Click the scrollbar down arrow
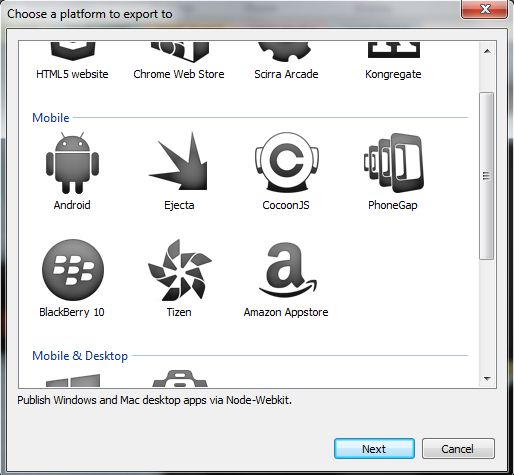This screenshot has height=475, width=514. [487, 378]
